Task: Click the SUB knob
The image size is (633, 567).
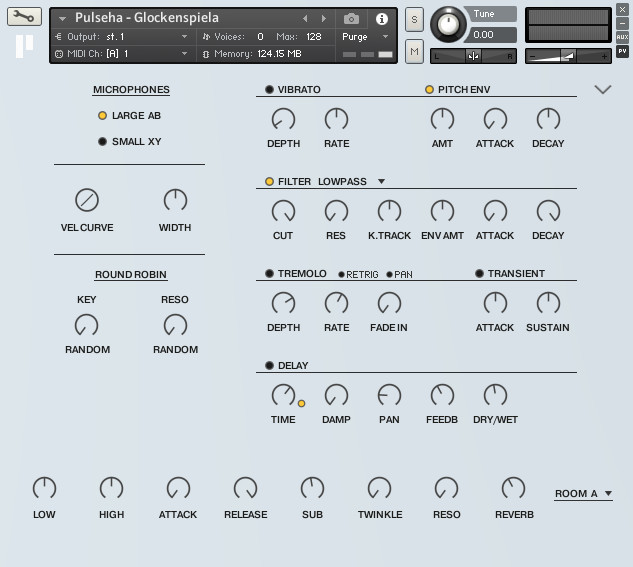Action: click(312, 488)
